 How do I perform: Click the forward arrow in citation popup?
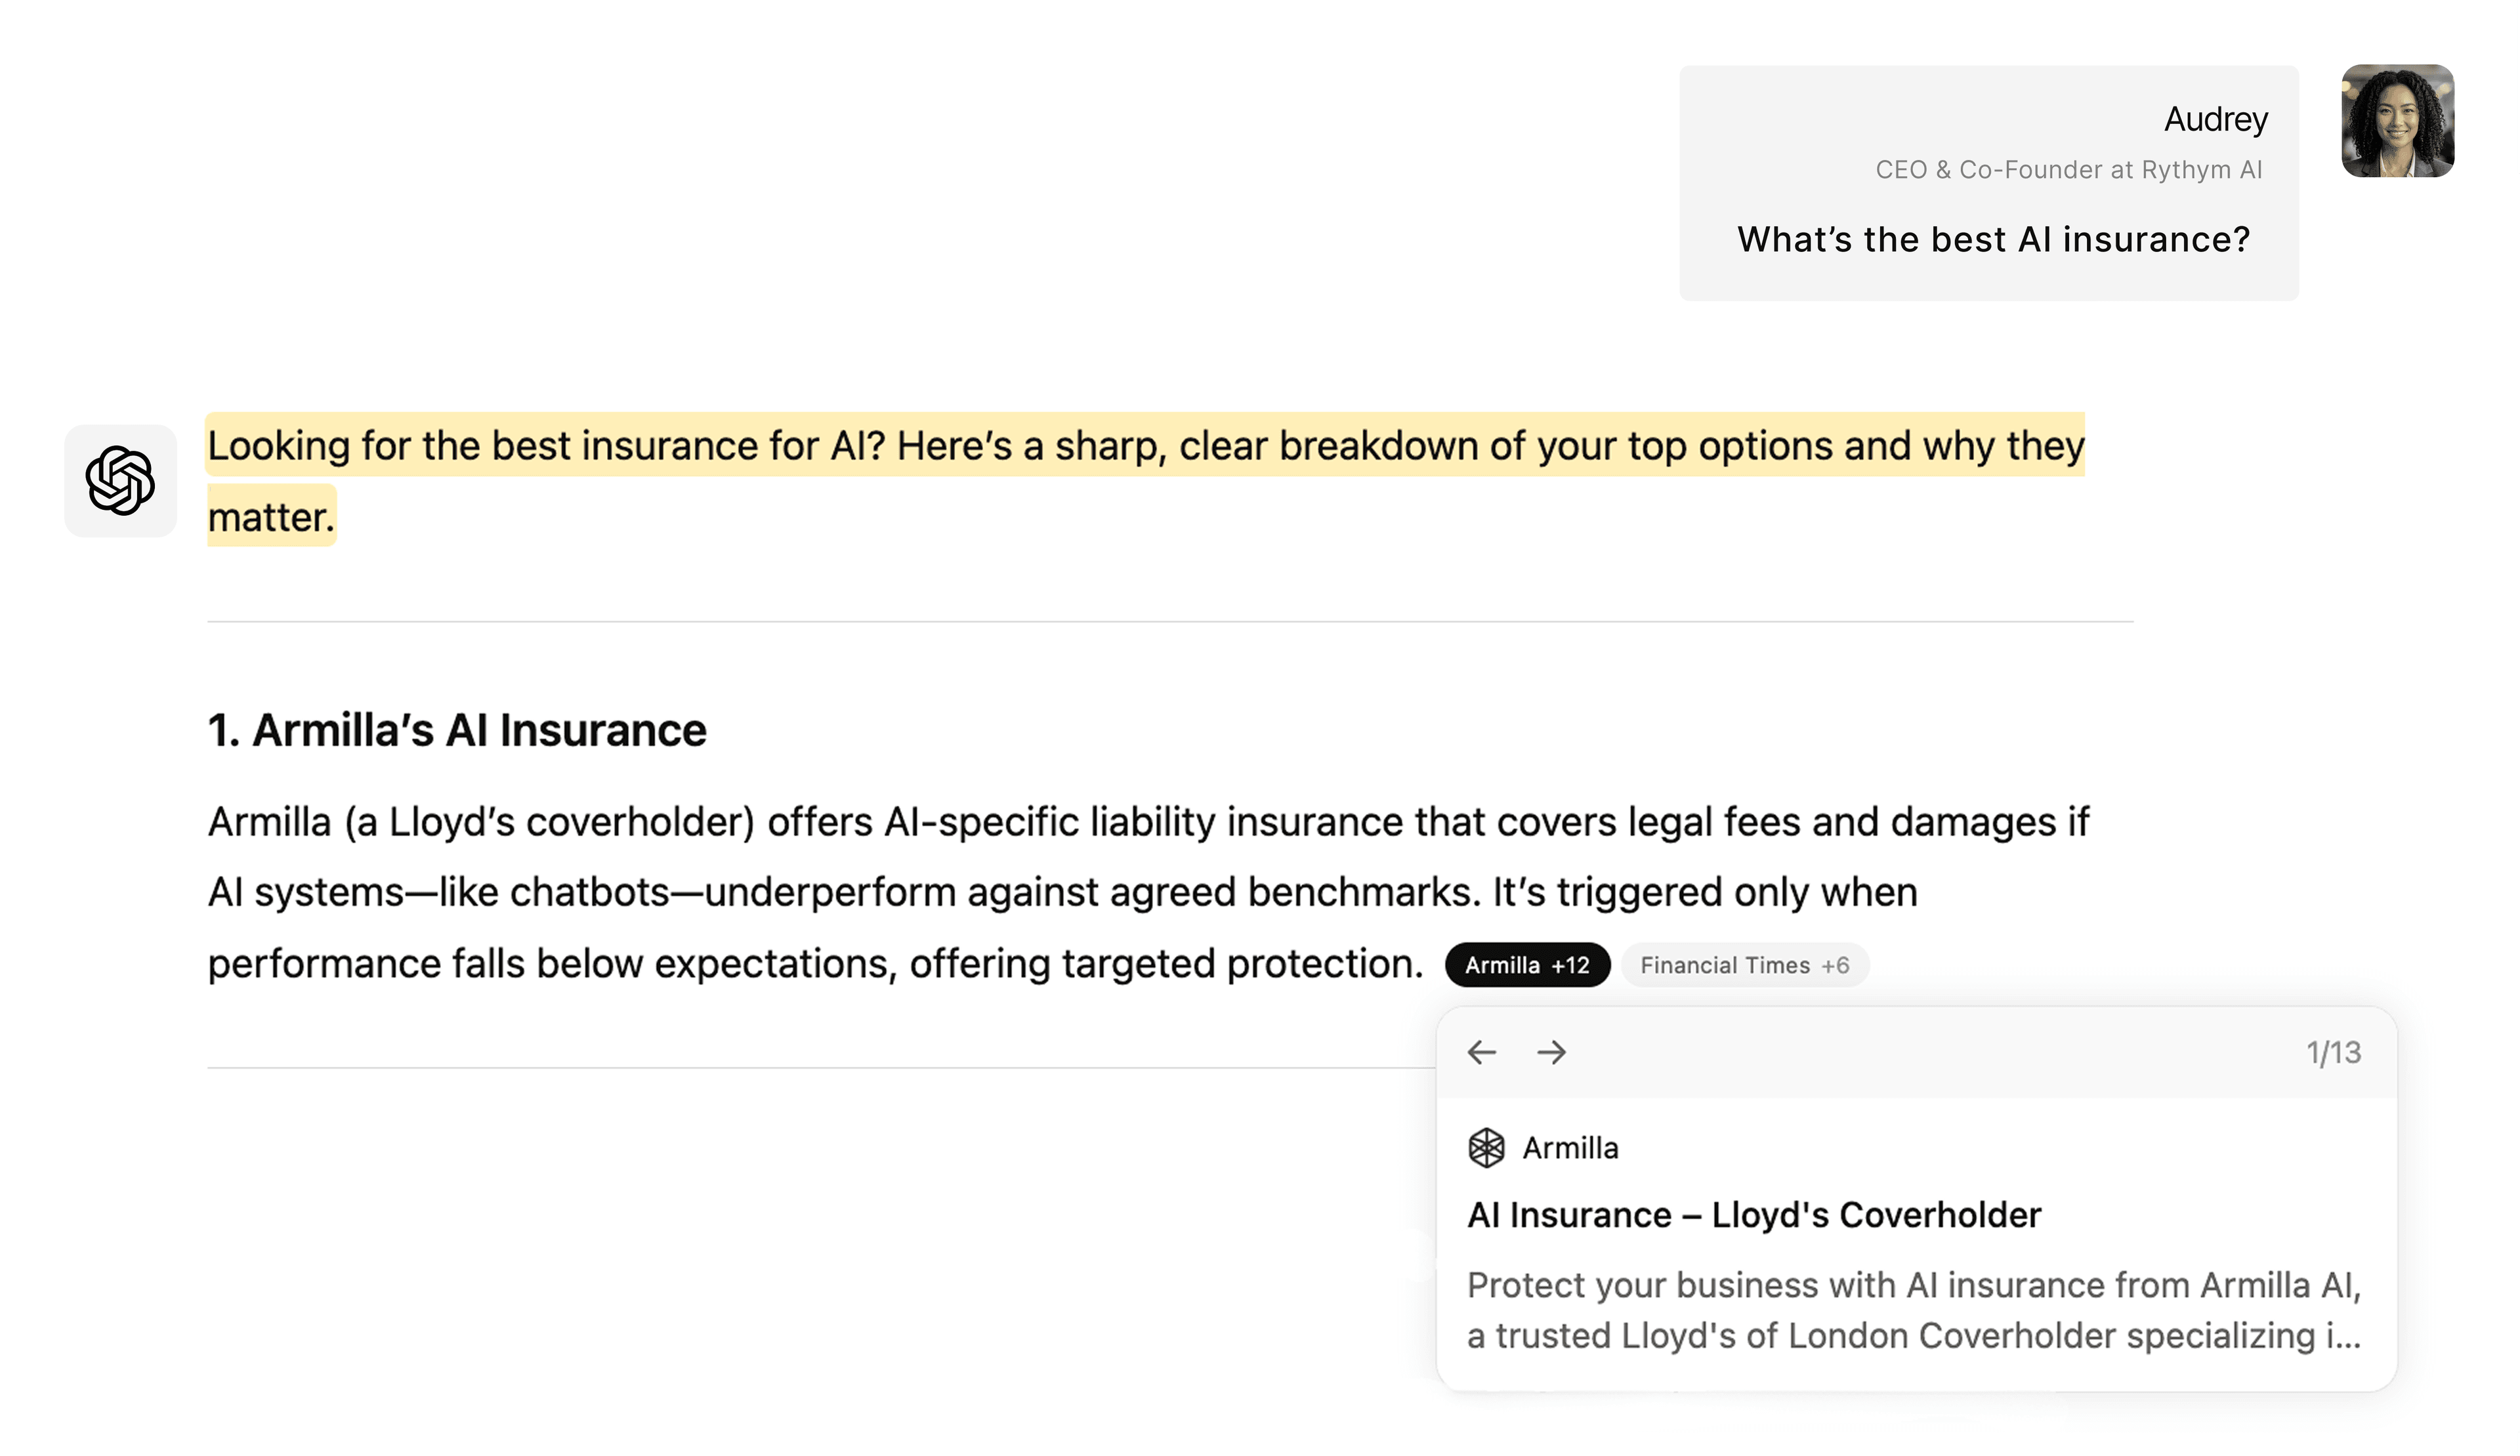point(1551,1052)
